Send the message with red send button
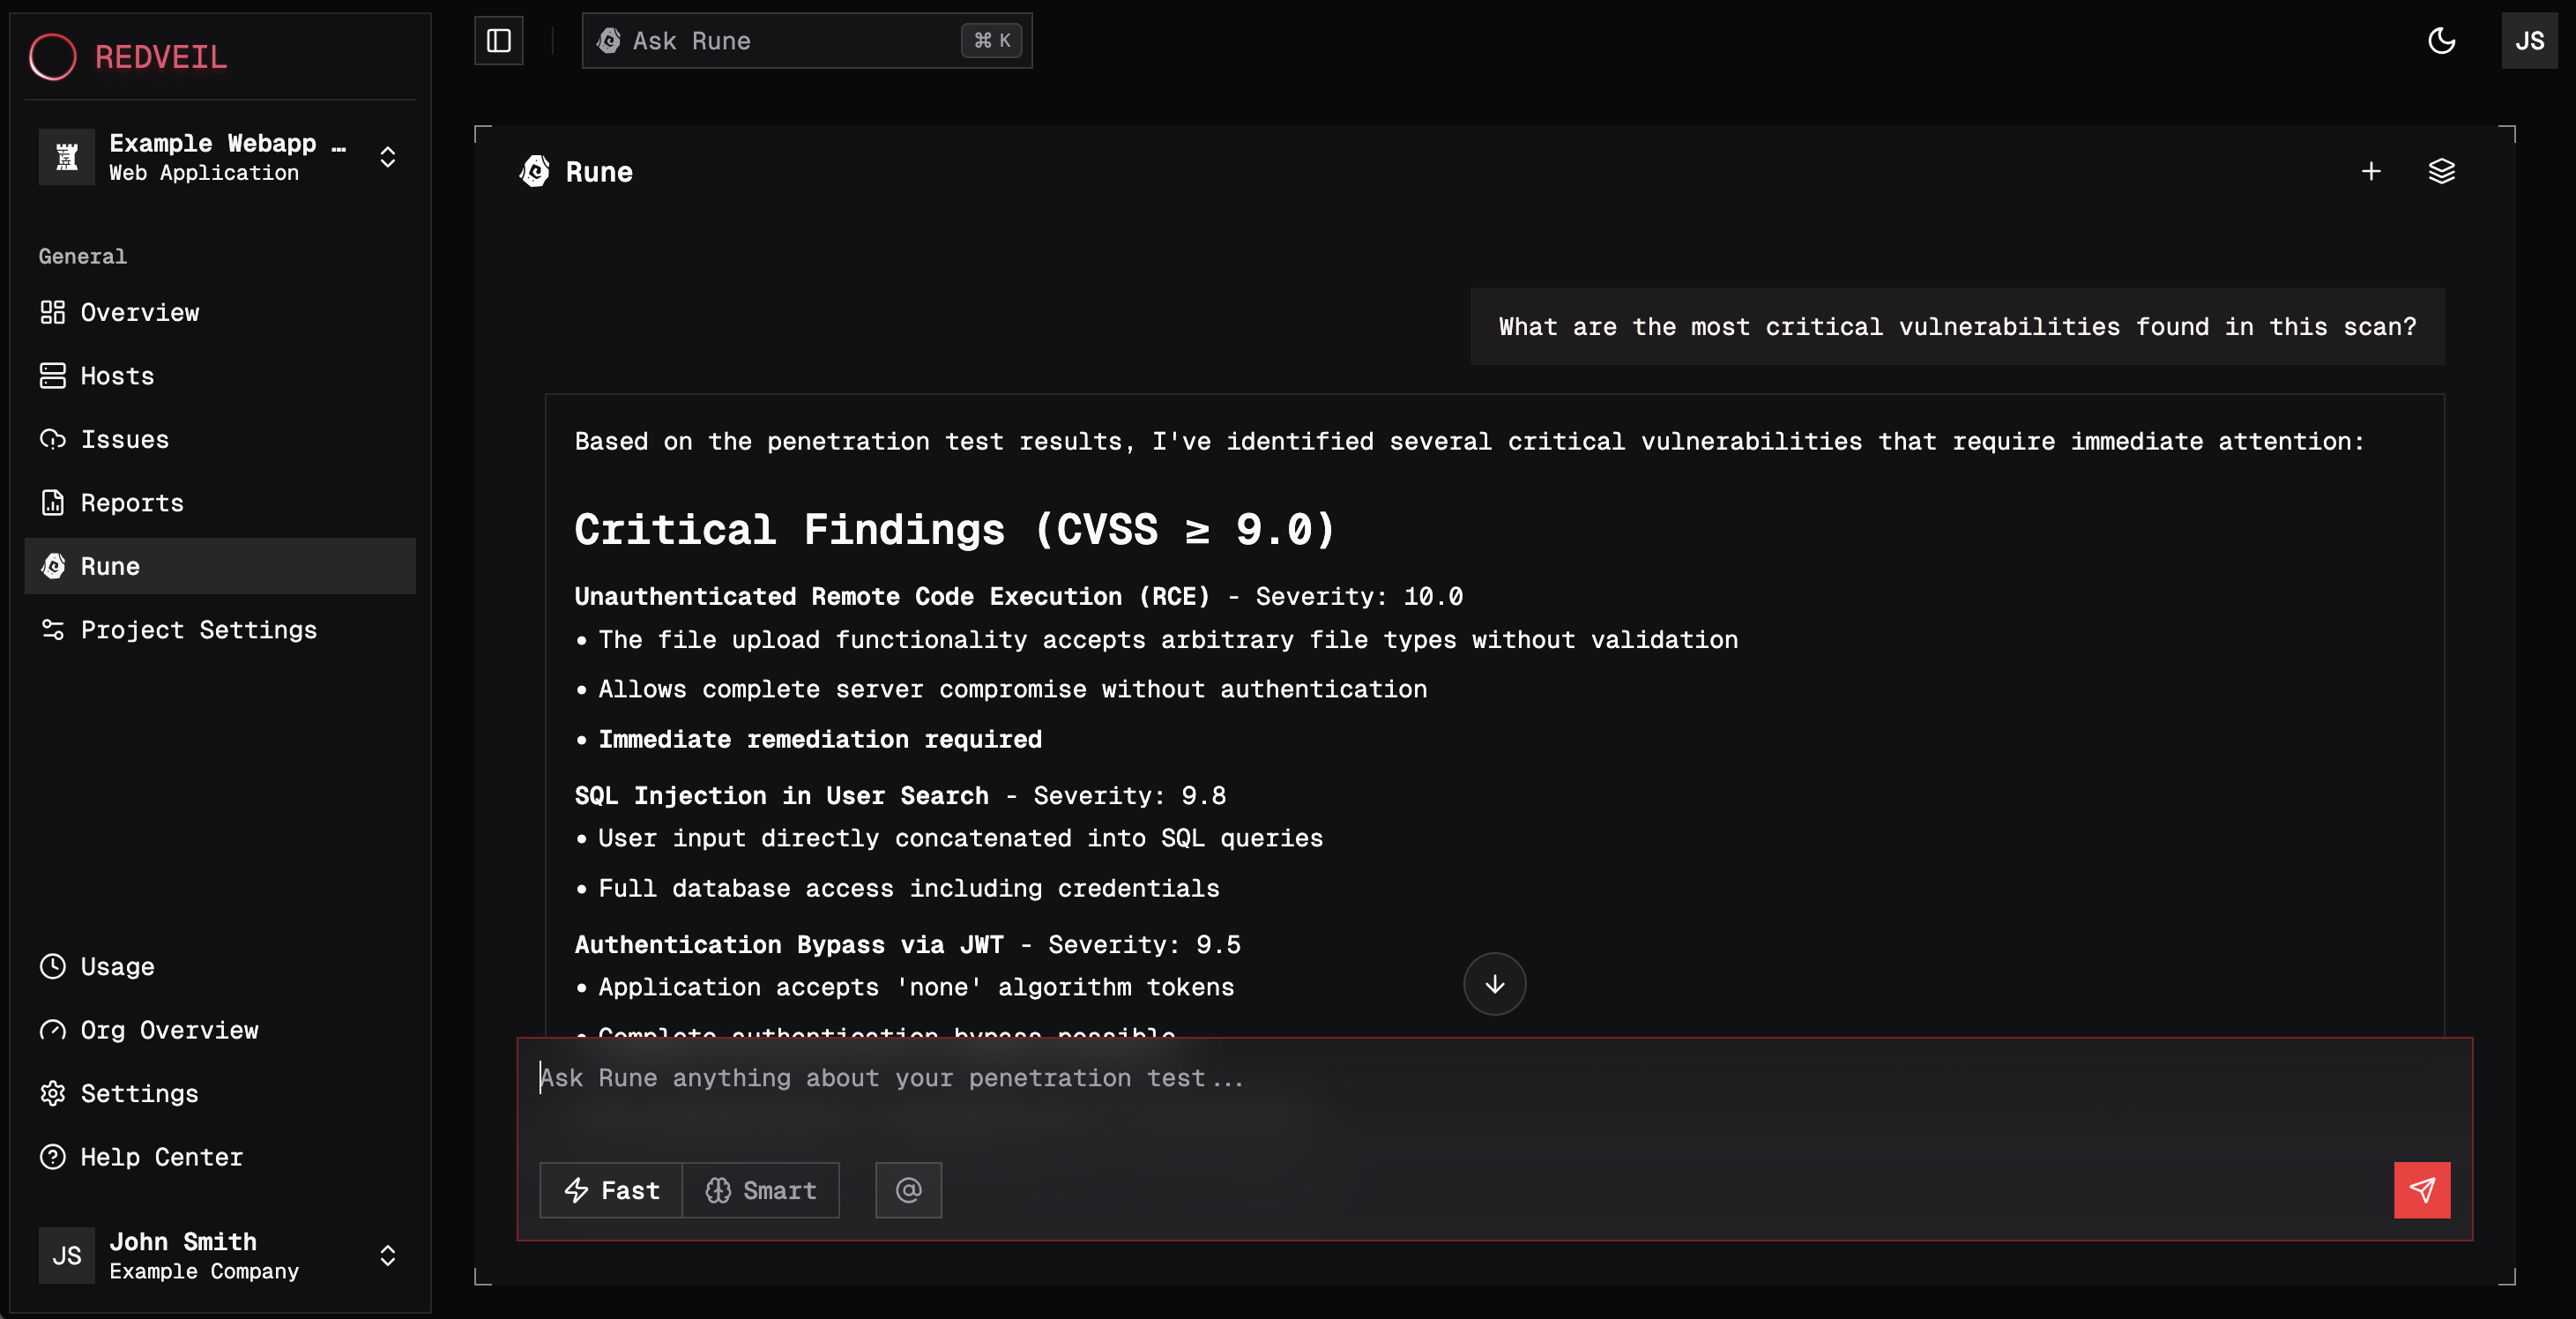 click(x=2421, y=1190)
